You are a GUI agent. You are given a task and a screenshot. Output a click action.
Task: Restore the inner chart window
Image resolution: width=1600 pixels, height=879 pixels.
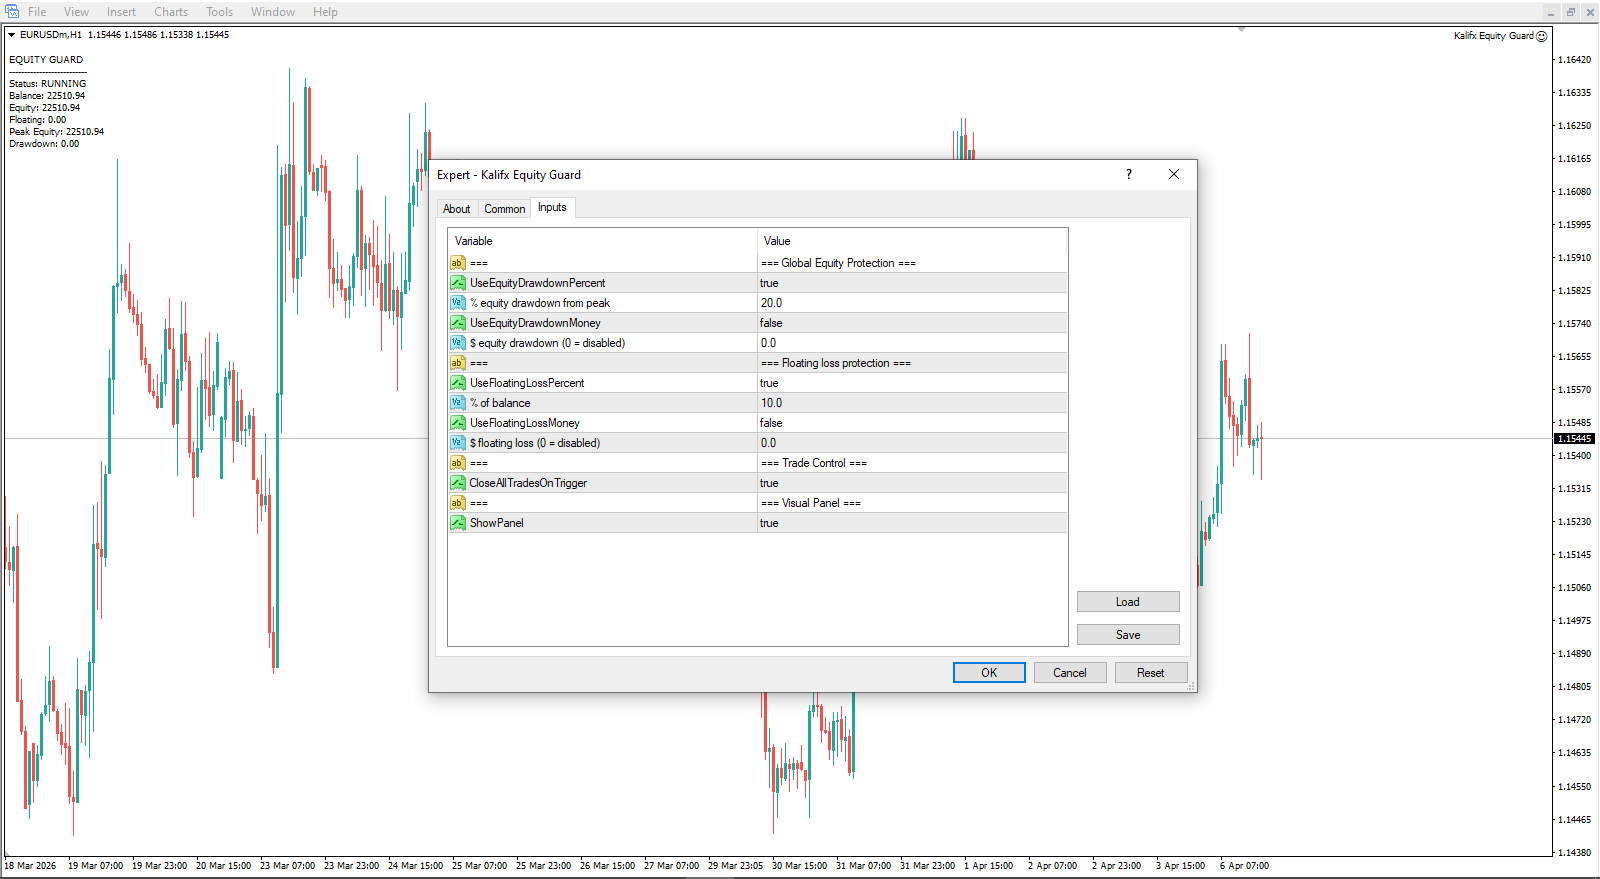(1571, 12)
